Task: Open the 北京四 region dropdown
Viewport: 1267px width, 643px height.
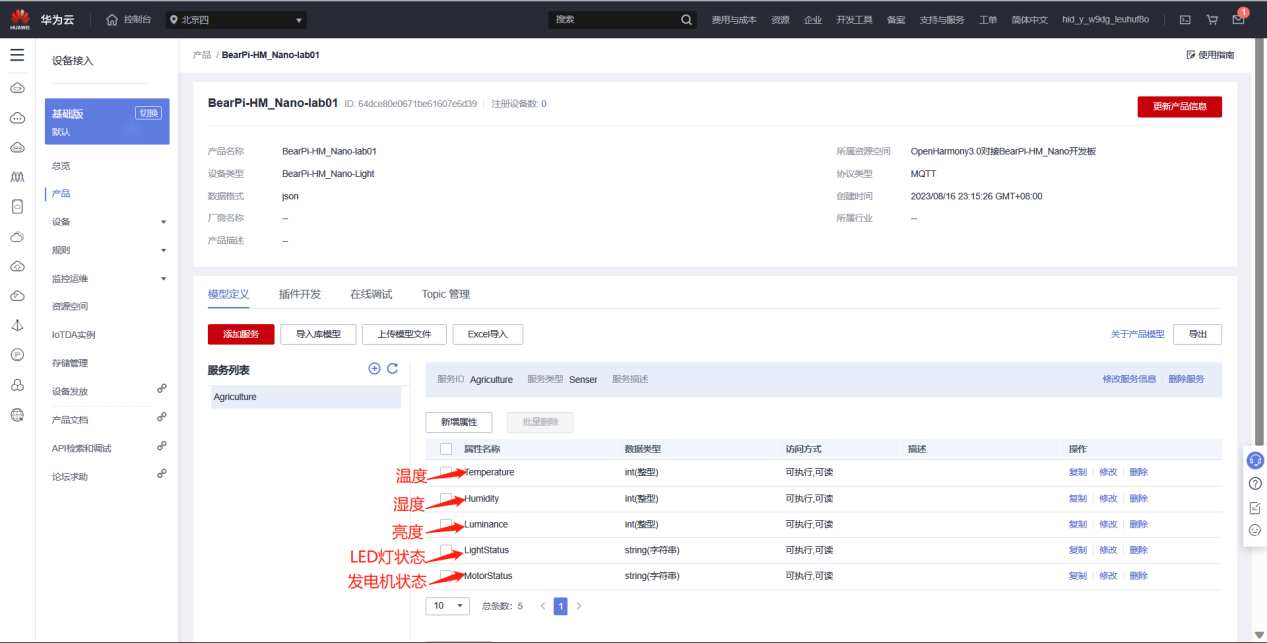Action: coord(236,20)
